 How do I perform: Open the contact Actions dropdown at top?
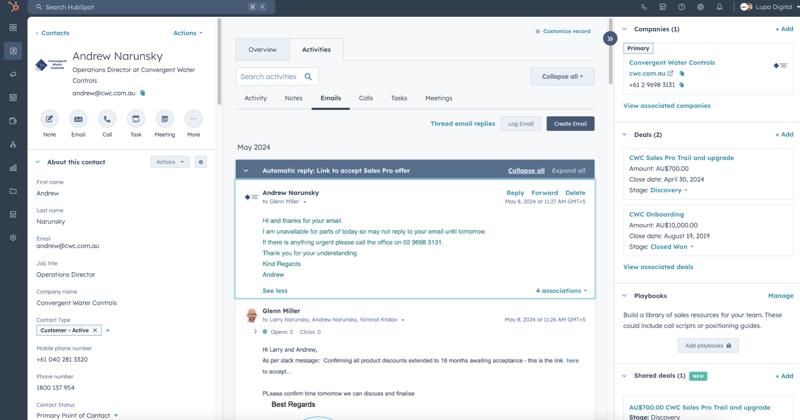pyautogui.click(x=188, y=33)
